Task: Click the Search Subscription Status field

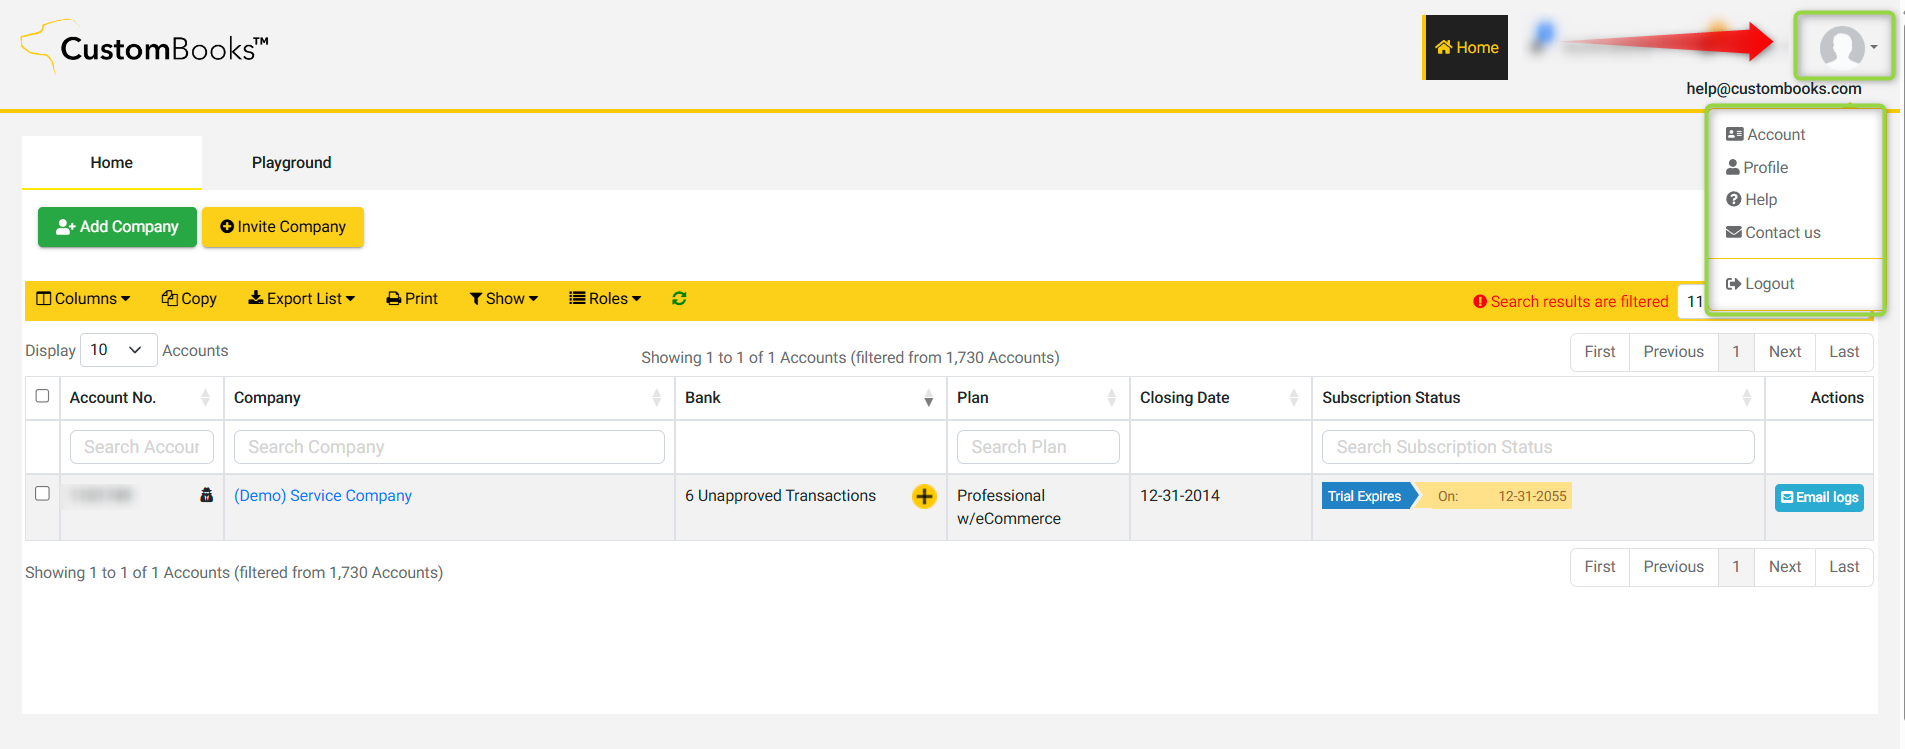Action: [x=1538, y=447]
